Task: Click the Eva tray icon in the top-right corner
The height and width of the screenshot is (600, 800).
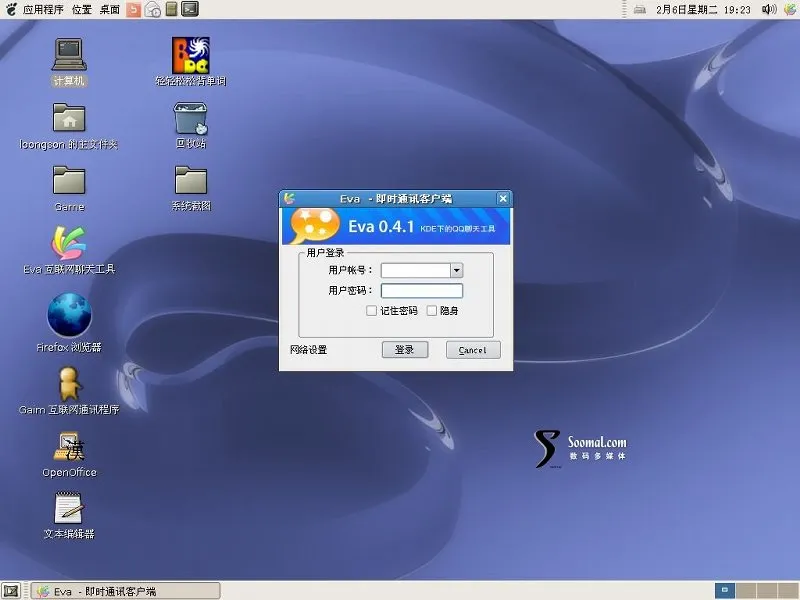Action: (790, 9)
